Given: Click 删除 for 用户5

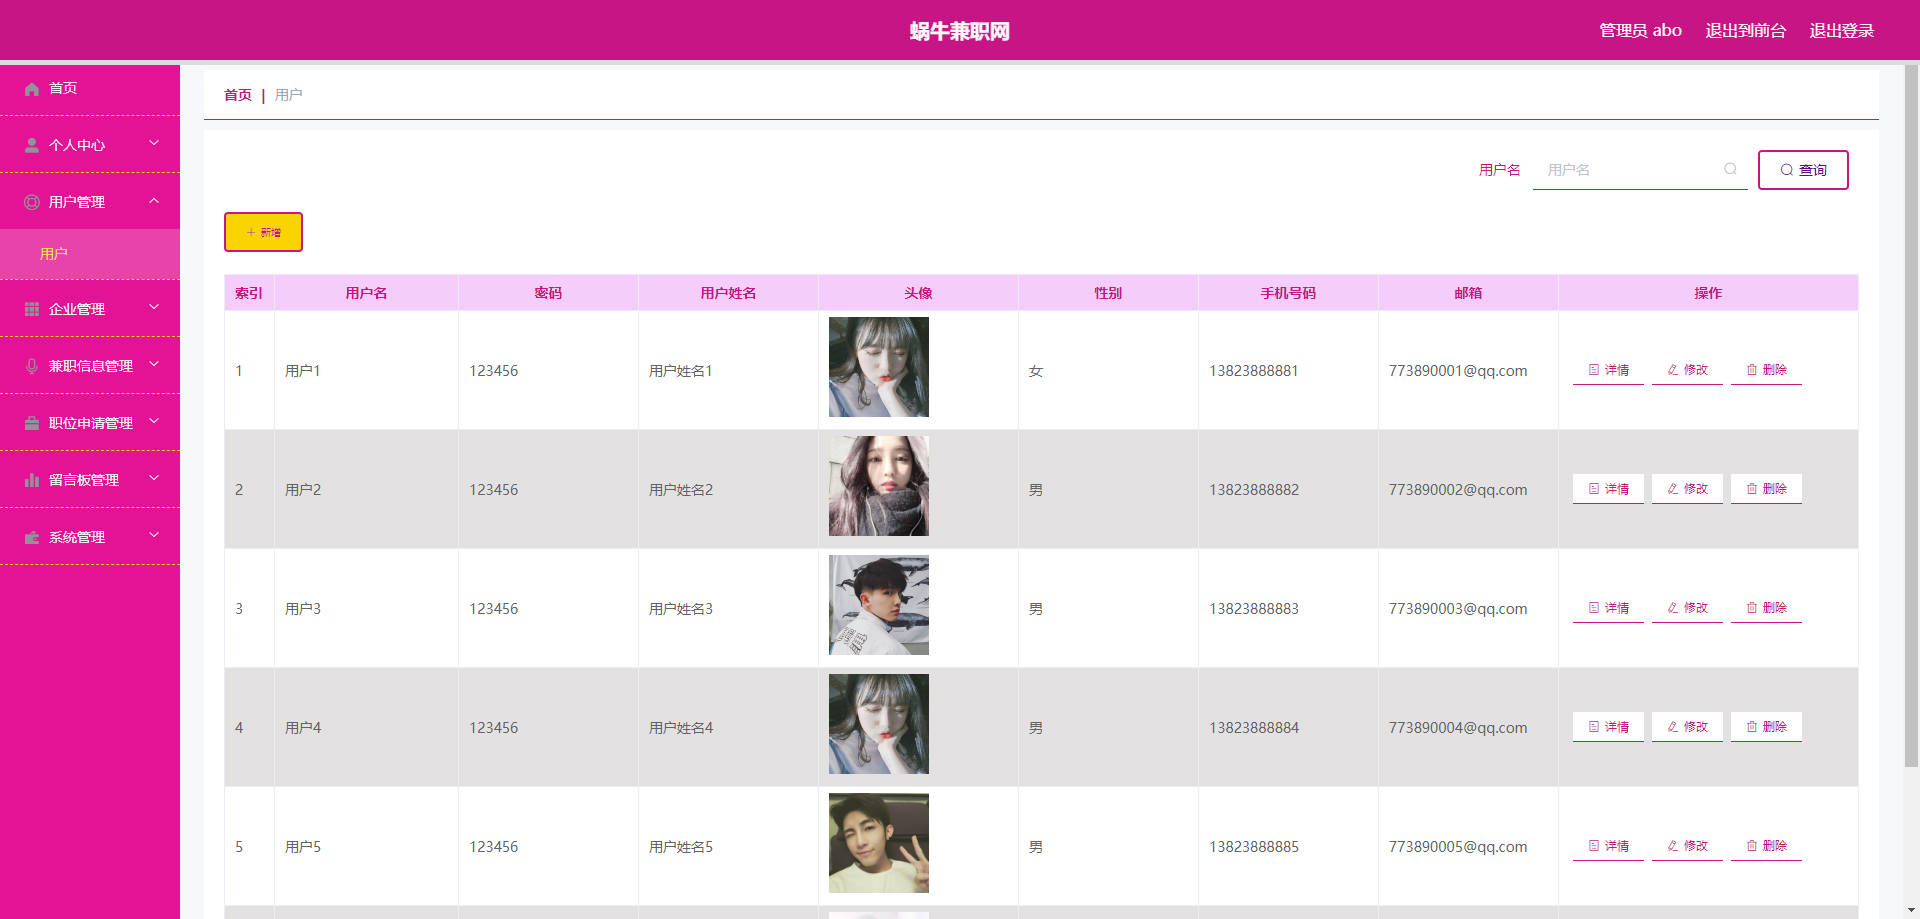Looking at the screenshot, I should (1766, 846).
